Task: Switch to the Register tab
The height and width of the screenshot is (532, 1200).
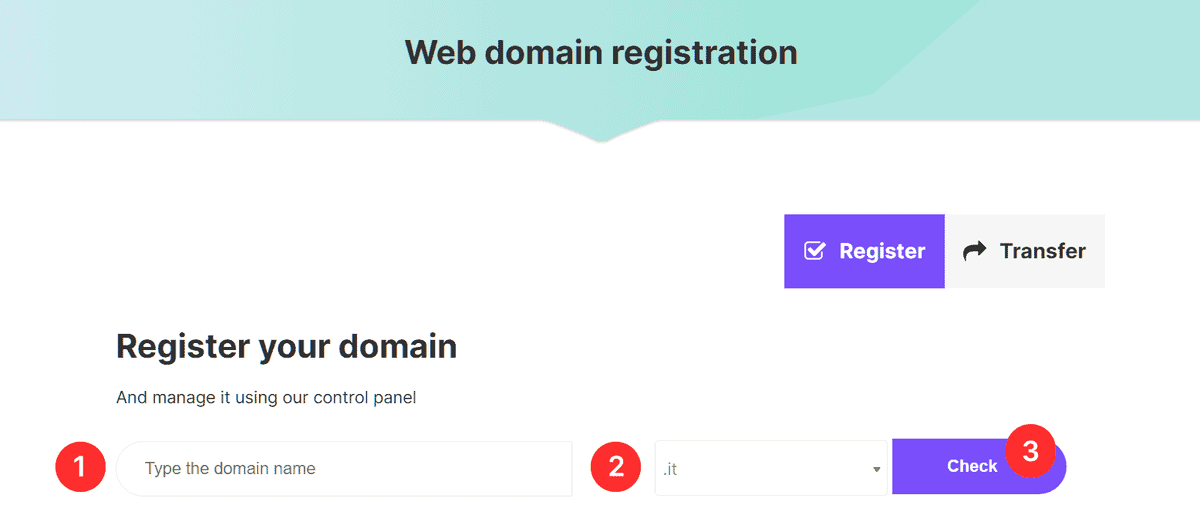Action: pyautogui.click(x=864, y=251)
